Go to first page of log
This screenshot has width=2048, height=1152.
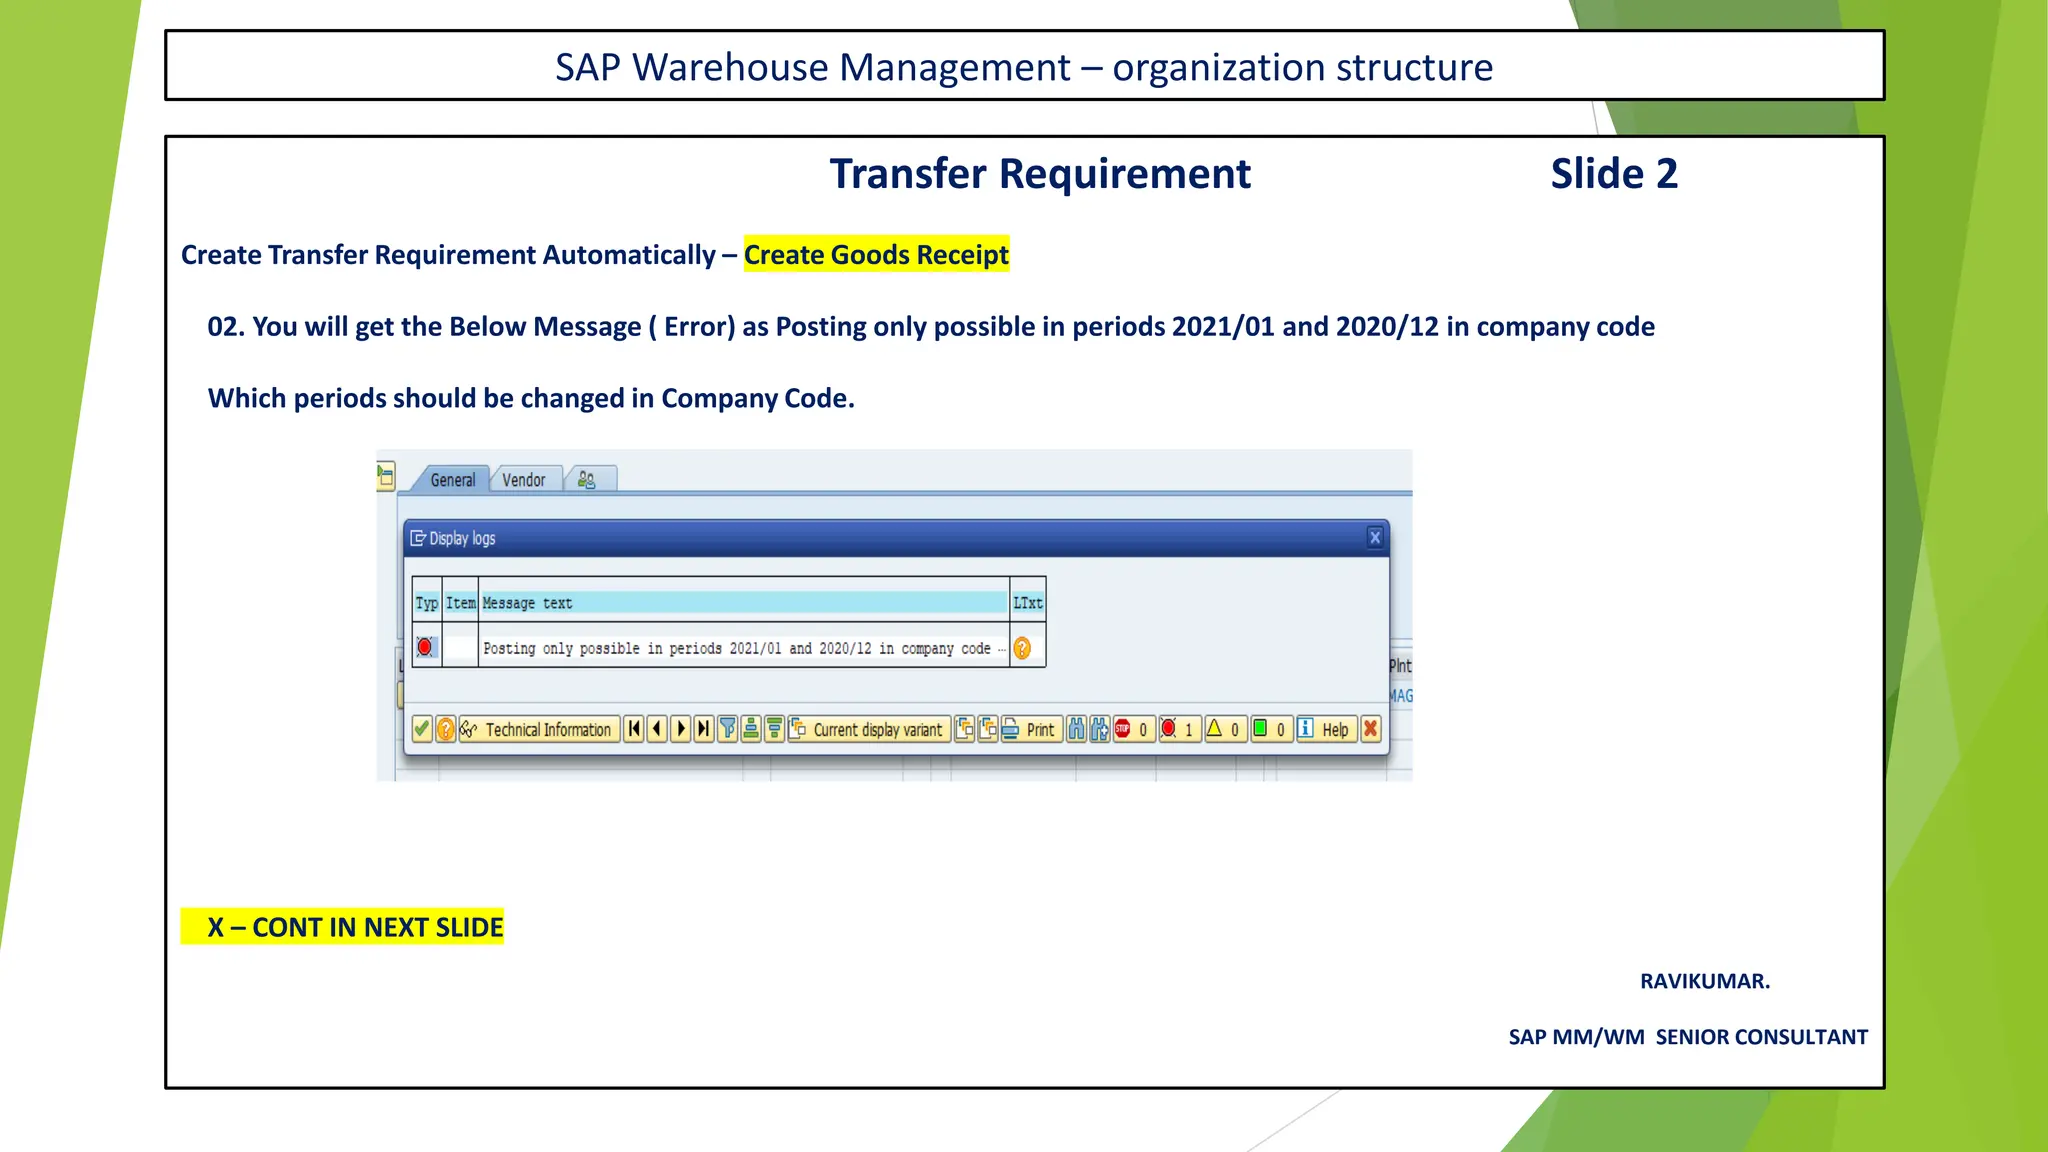pos(634,729)
